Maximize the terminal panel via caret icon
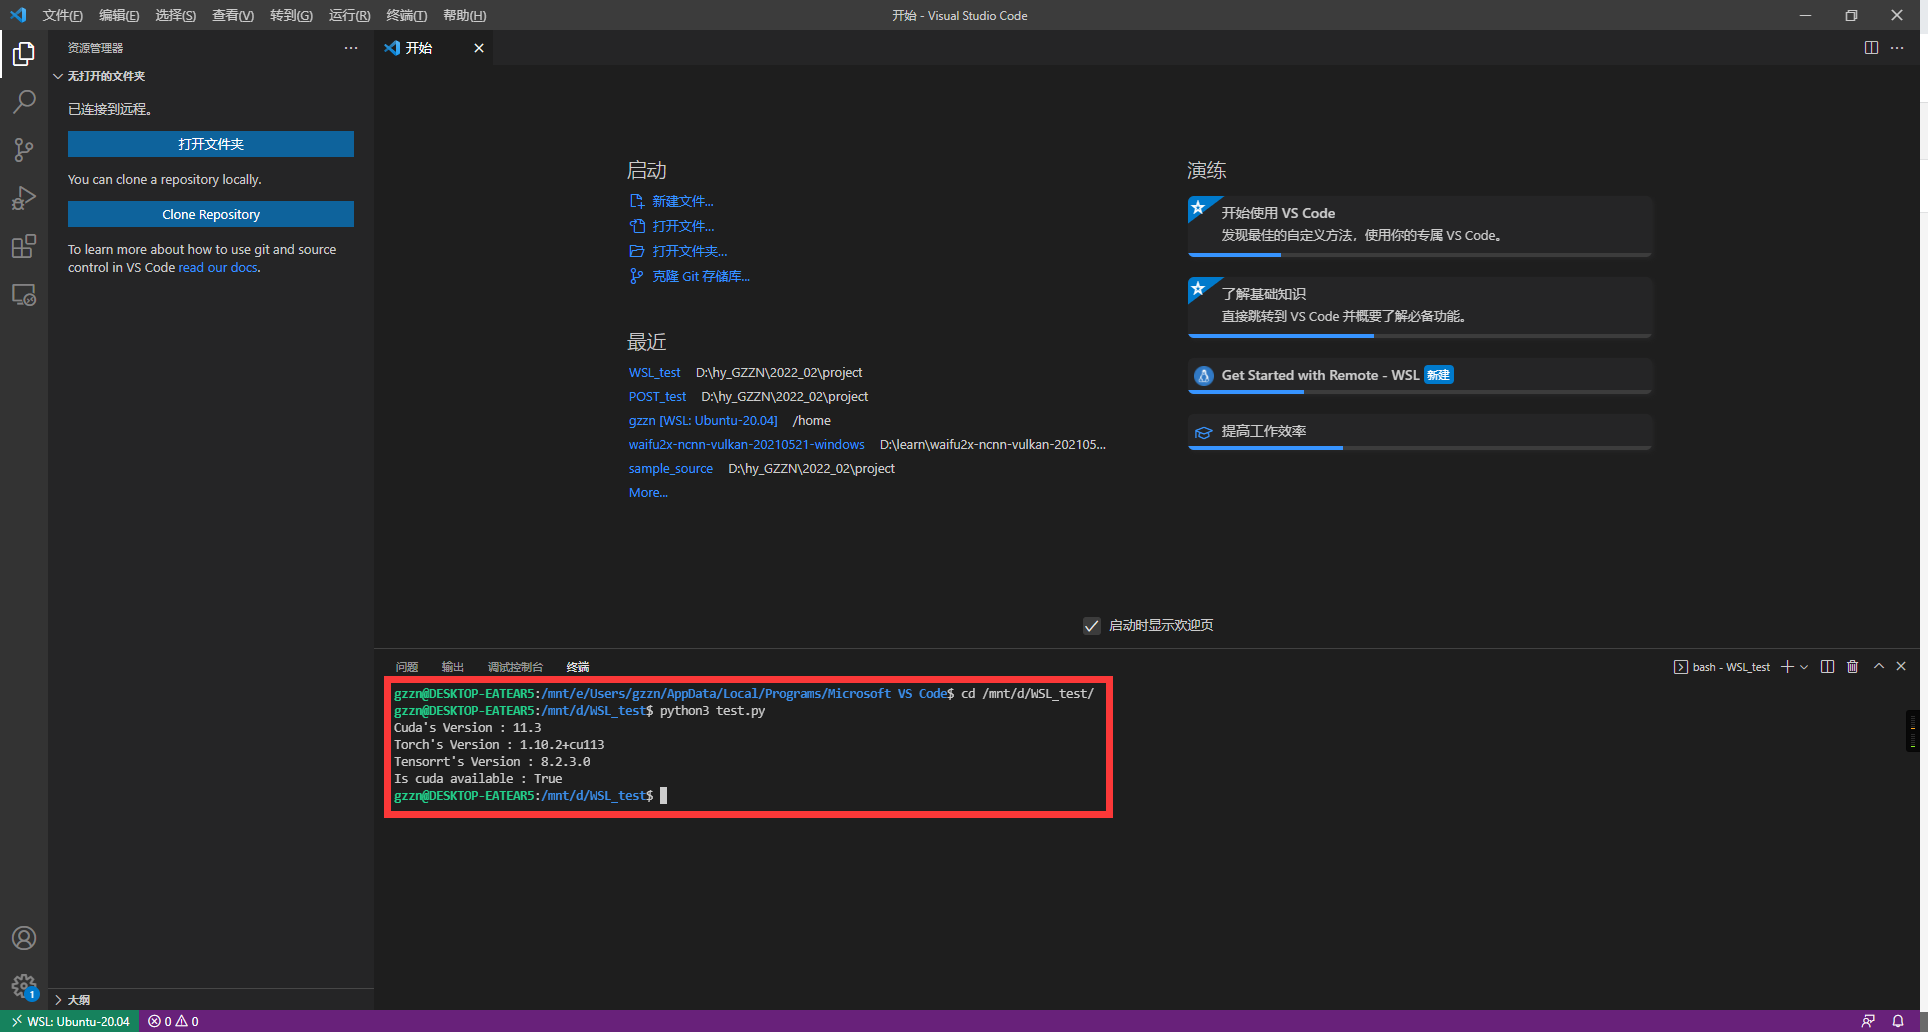The width and height of the screenshot is (1928, 1032). (1878, 666)
